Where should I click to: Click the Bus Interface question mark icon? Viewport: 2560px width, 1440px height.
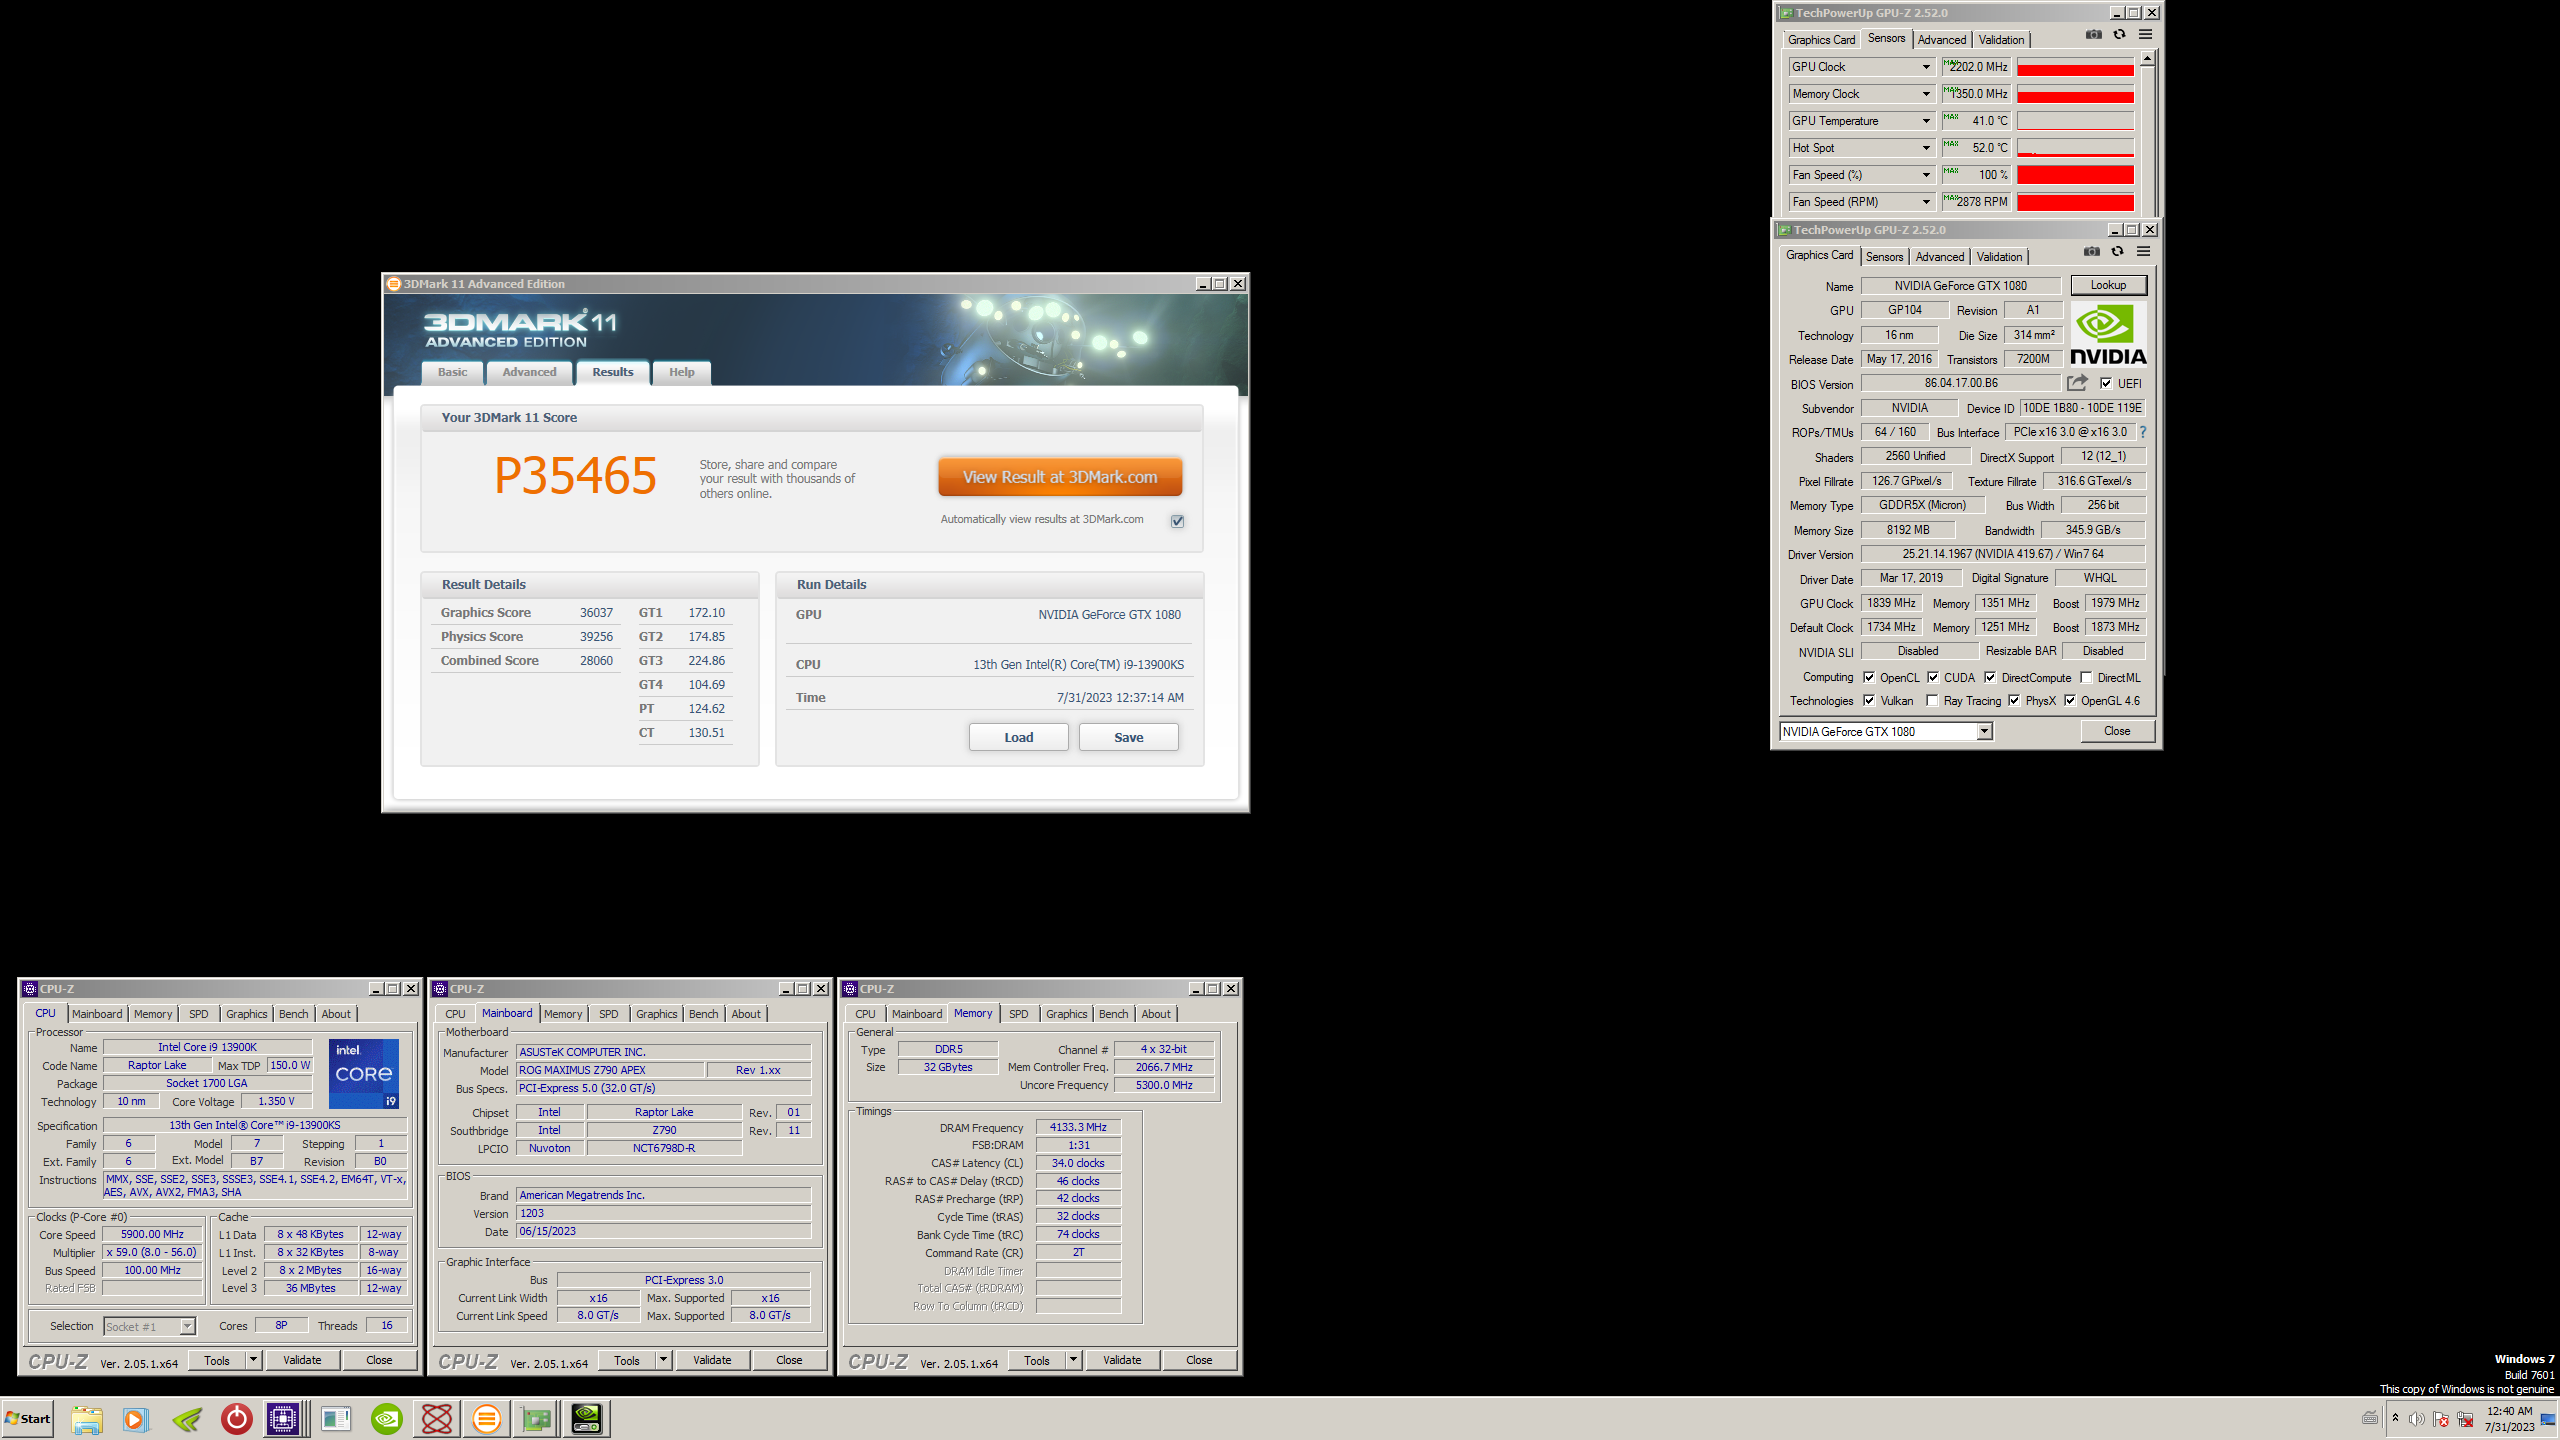[2143, 432]
